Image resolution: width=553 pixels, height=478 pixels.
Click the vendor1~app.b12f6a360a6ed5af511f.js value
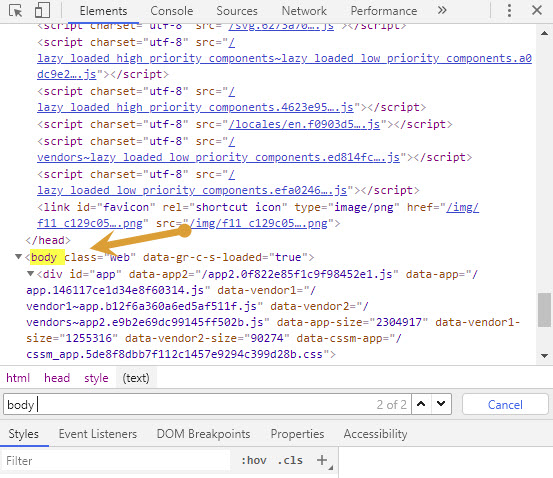pos(141,306)
